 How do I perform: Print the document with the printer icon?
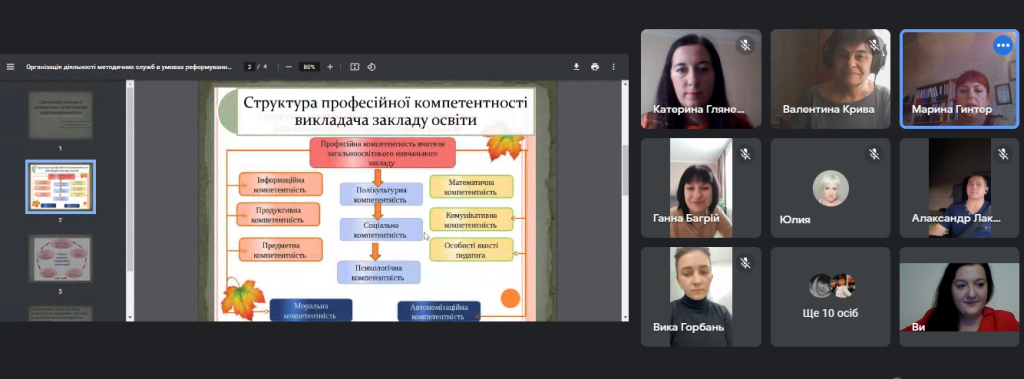[595, 67]
